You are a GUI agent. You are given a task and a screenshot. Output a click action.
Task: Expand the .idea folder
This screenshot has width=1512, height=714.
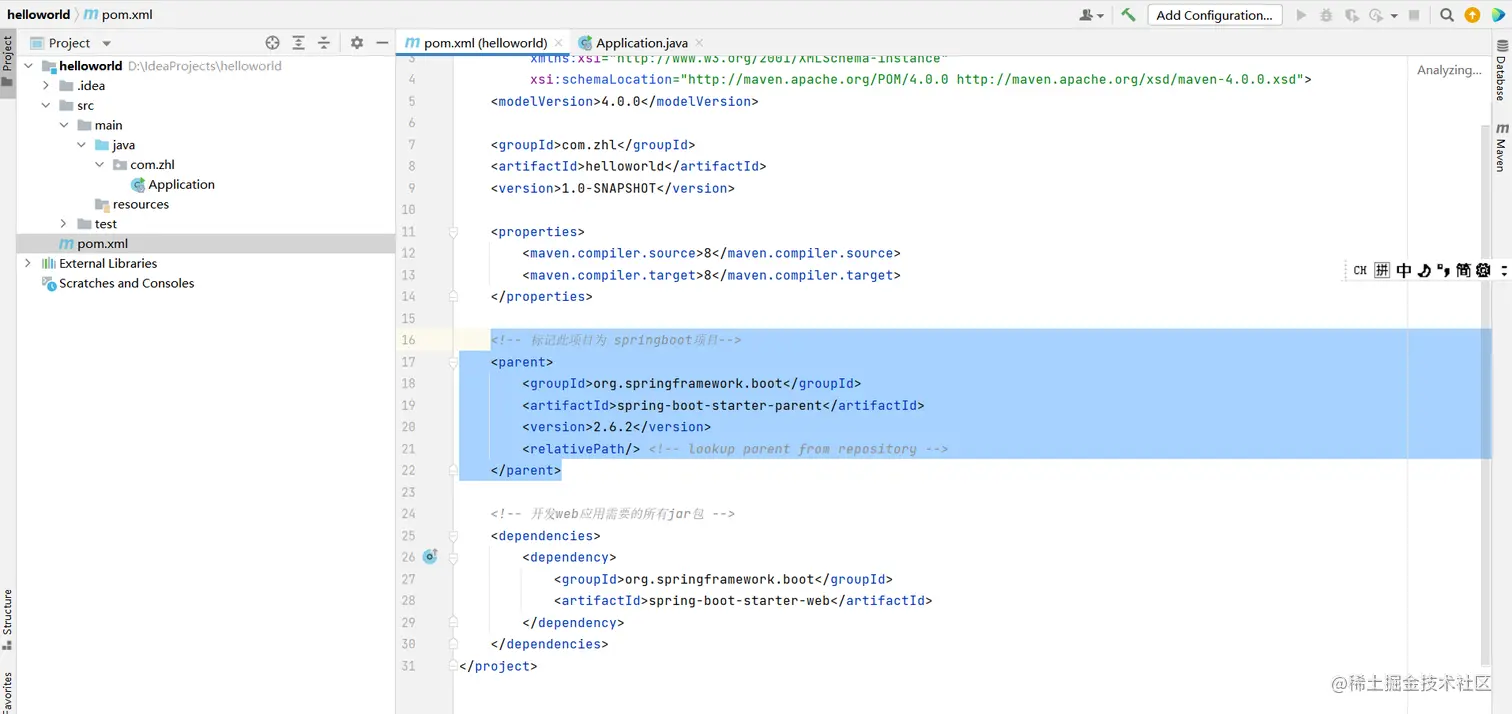point(46,86)
